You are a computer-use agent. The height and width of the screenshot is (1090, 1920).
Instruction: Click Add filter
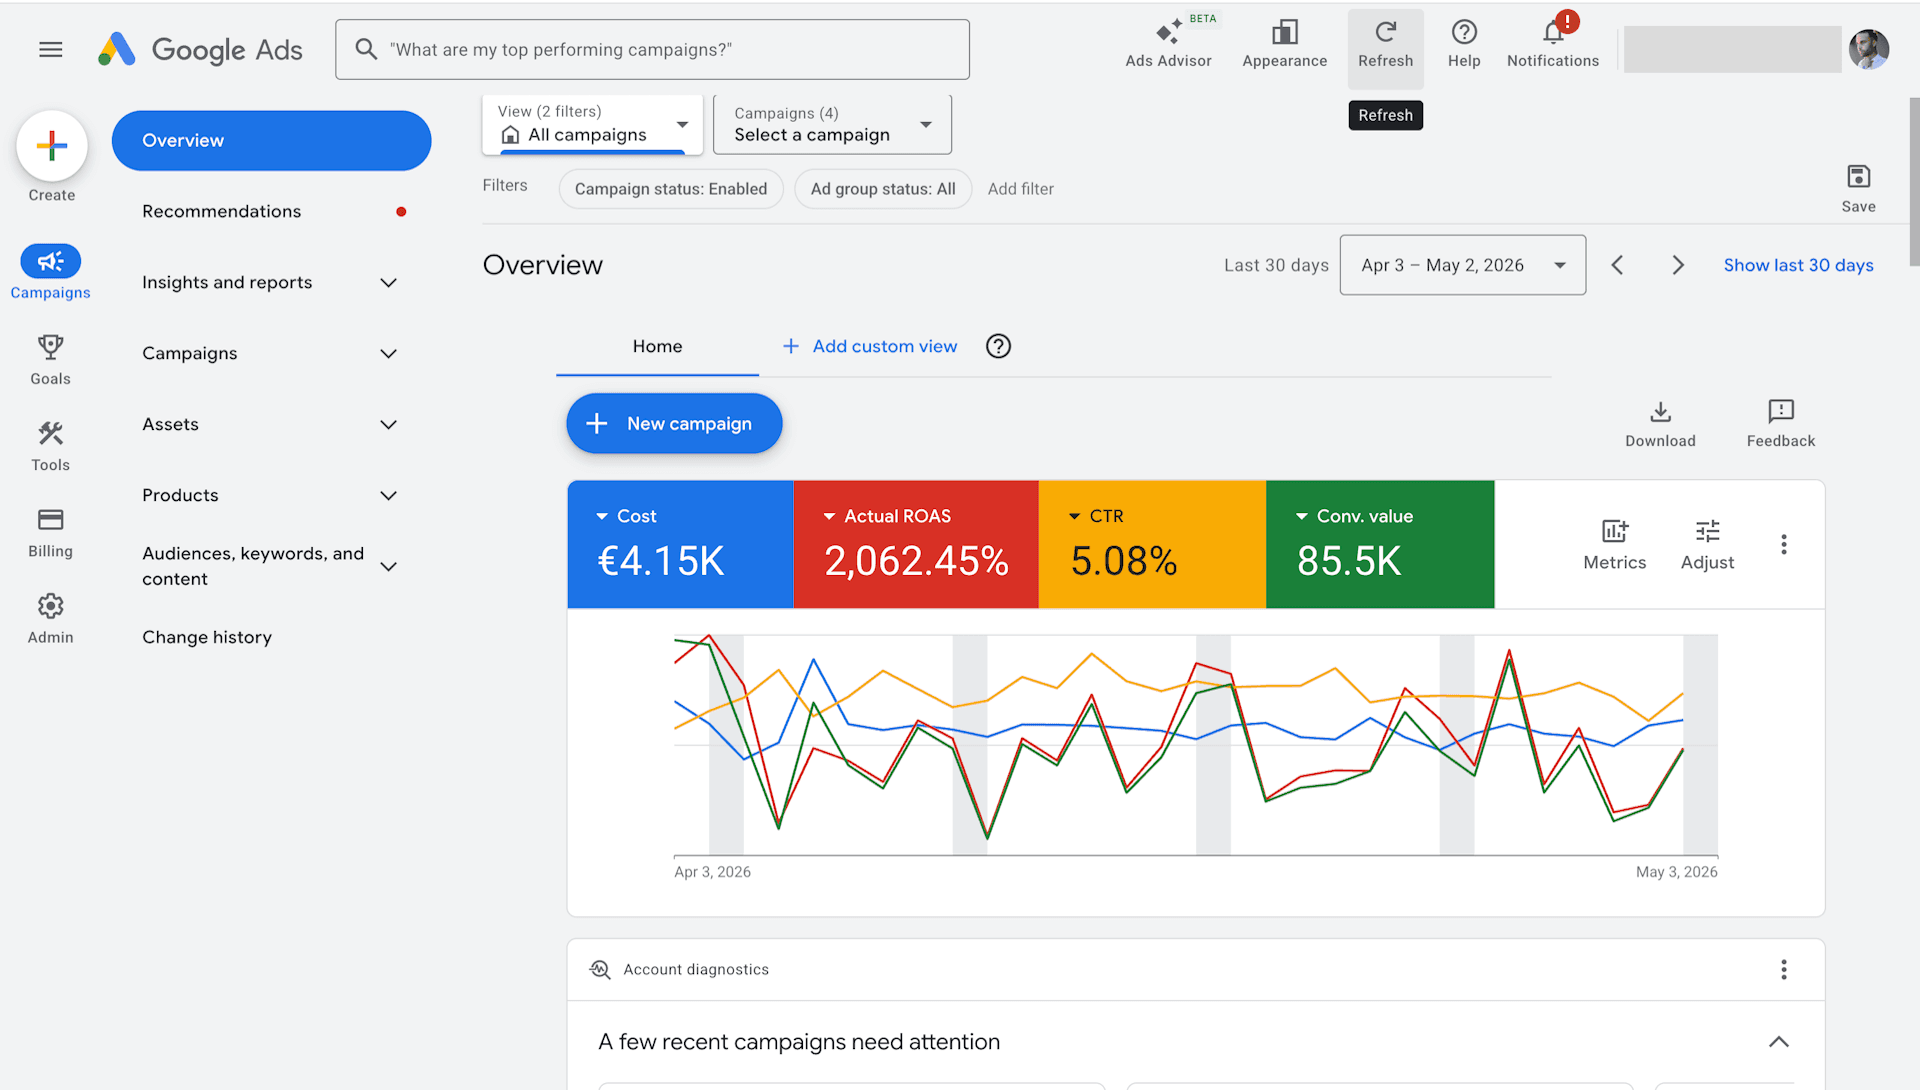click(x=1020, y=189)
